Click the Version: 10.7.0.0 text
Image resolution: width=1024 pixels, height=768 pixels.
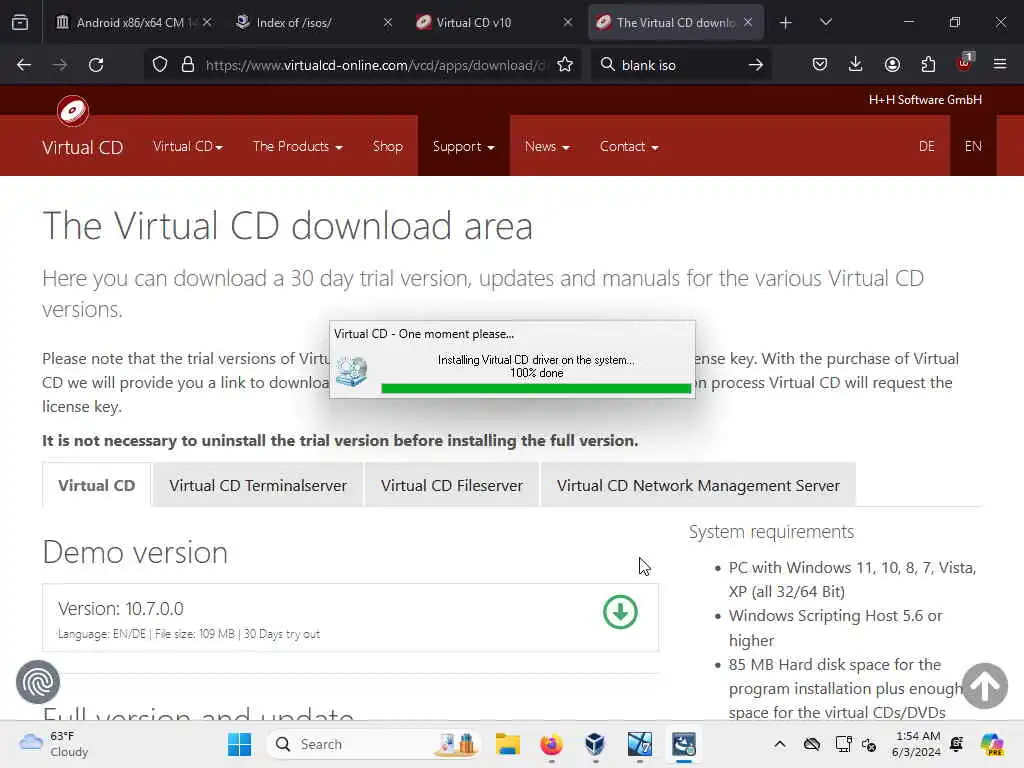[120, 609]
